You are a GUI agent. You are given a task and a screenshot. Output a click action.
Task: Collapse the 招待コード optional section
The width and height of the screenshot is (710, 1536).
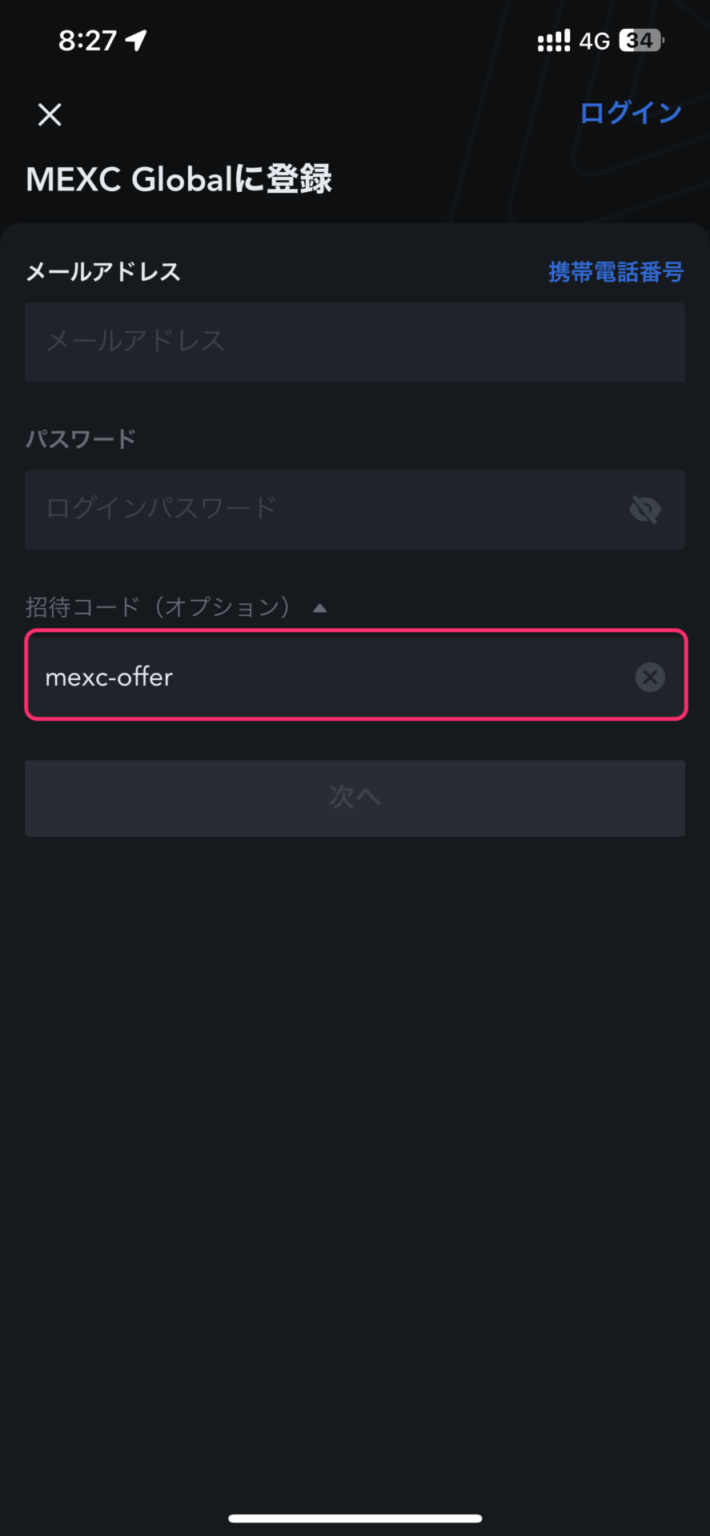point(319,606)
